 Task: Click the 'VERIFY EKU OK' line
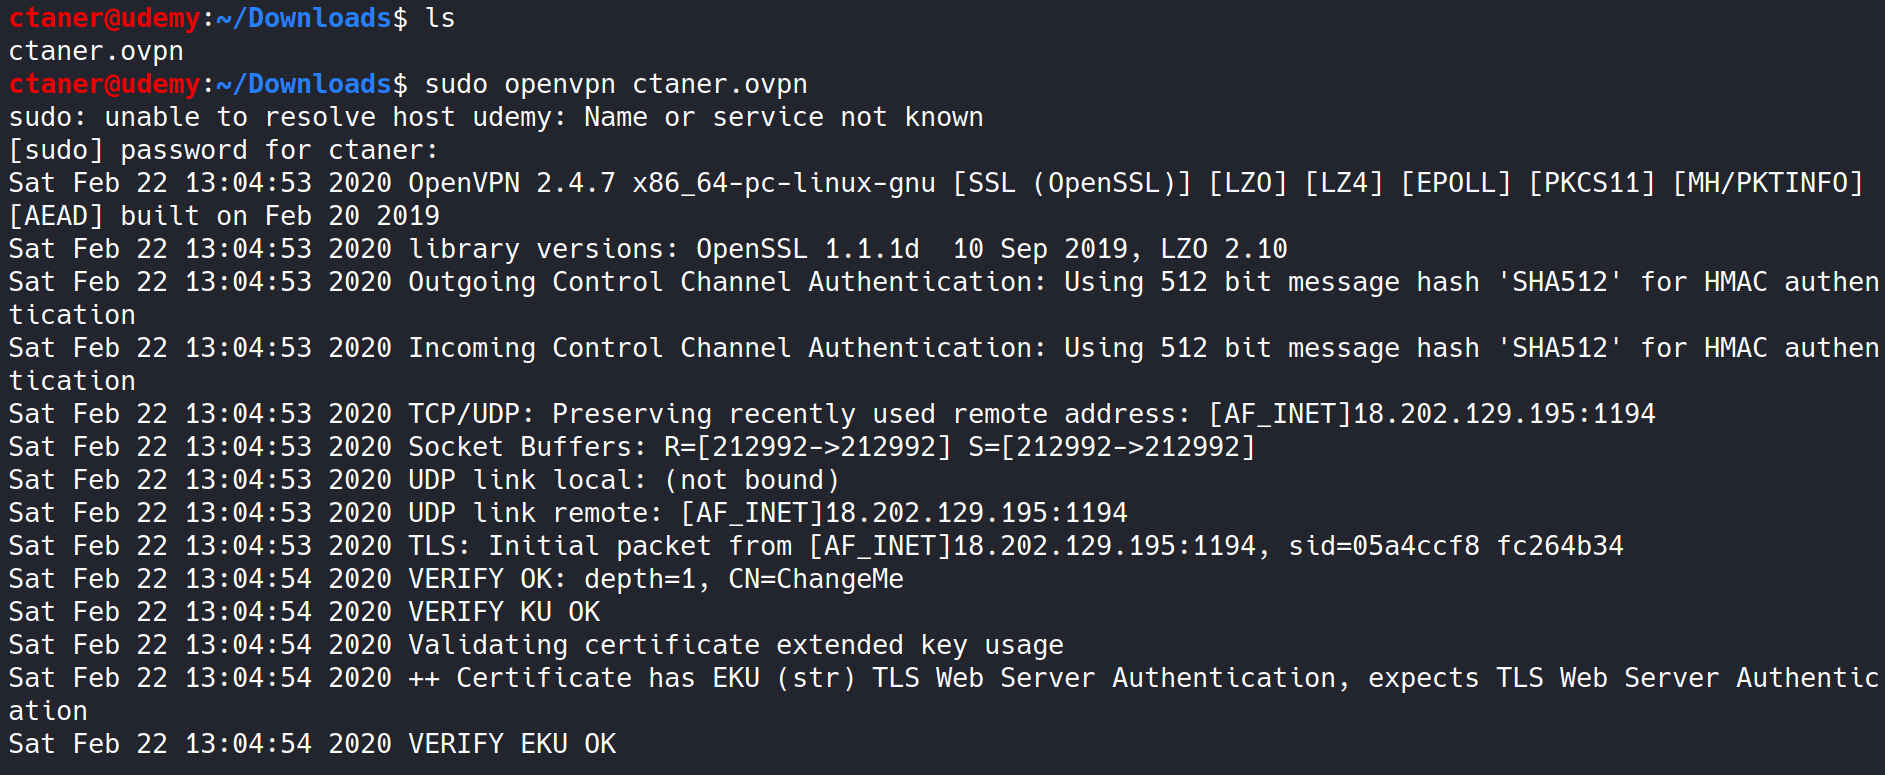click(x=312, y=744)
